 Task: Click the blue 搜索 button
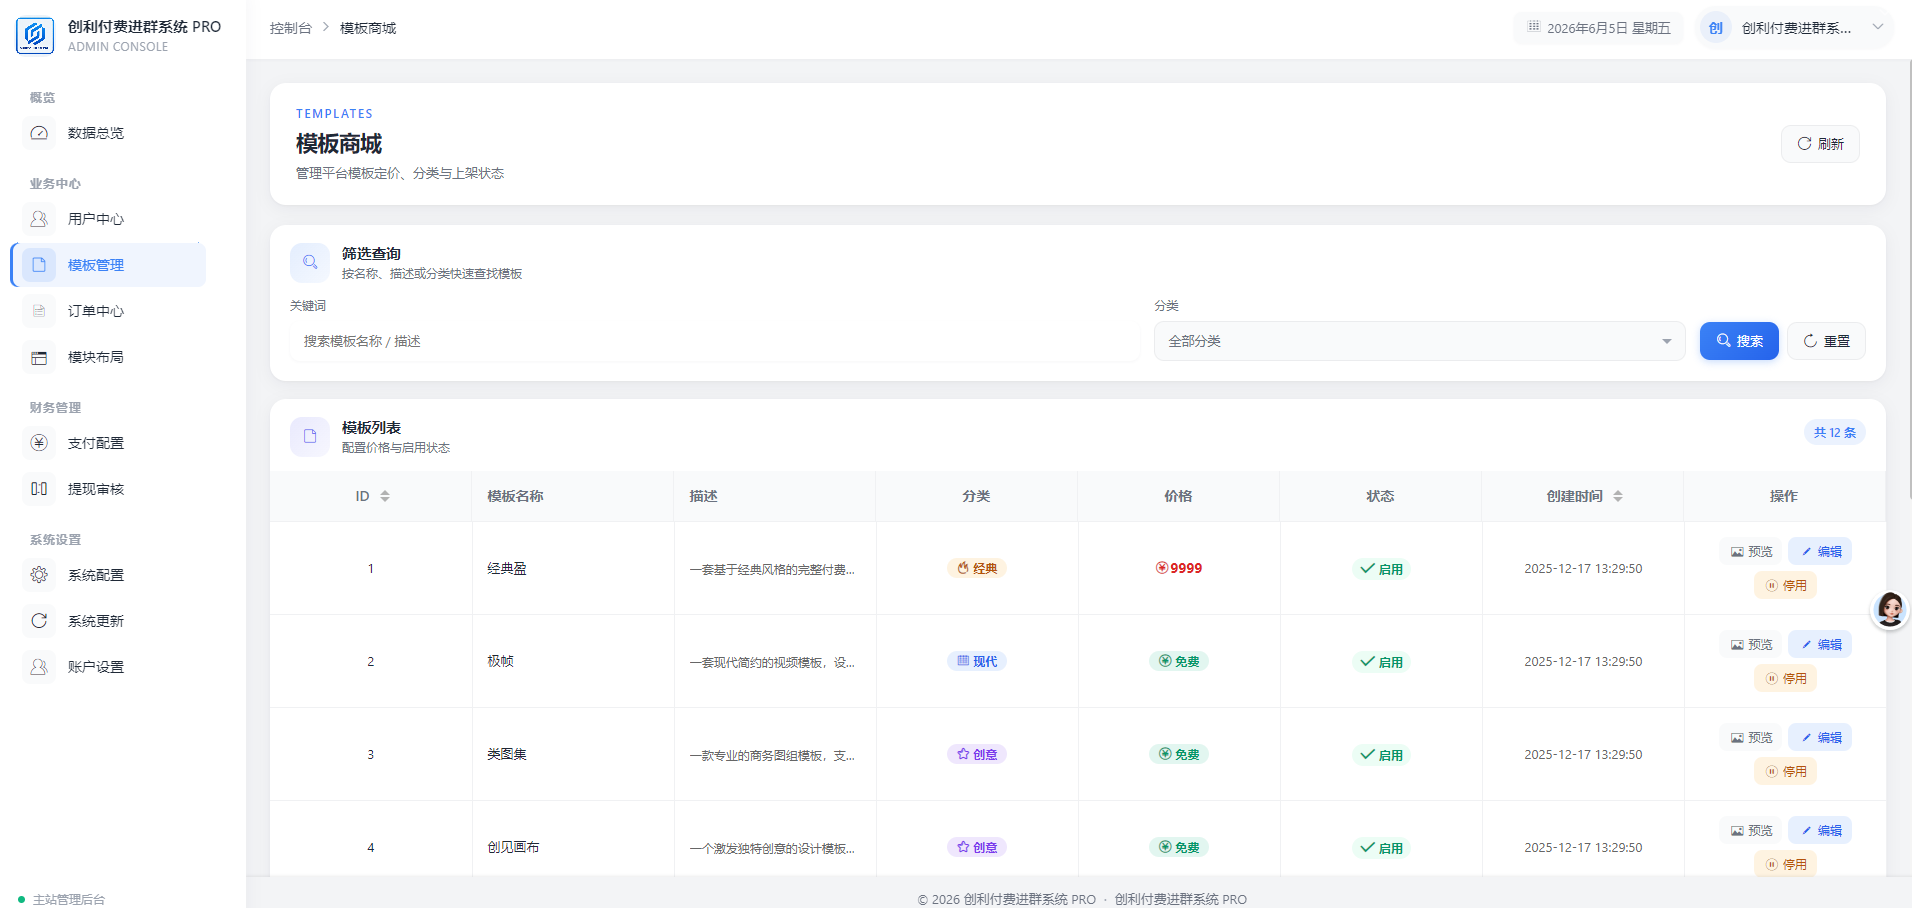click(1739, 341)
